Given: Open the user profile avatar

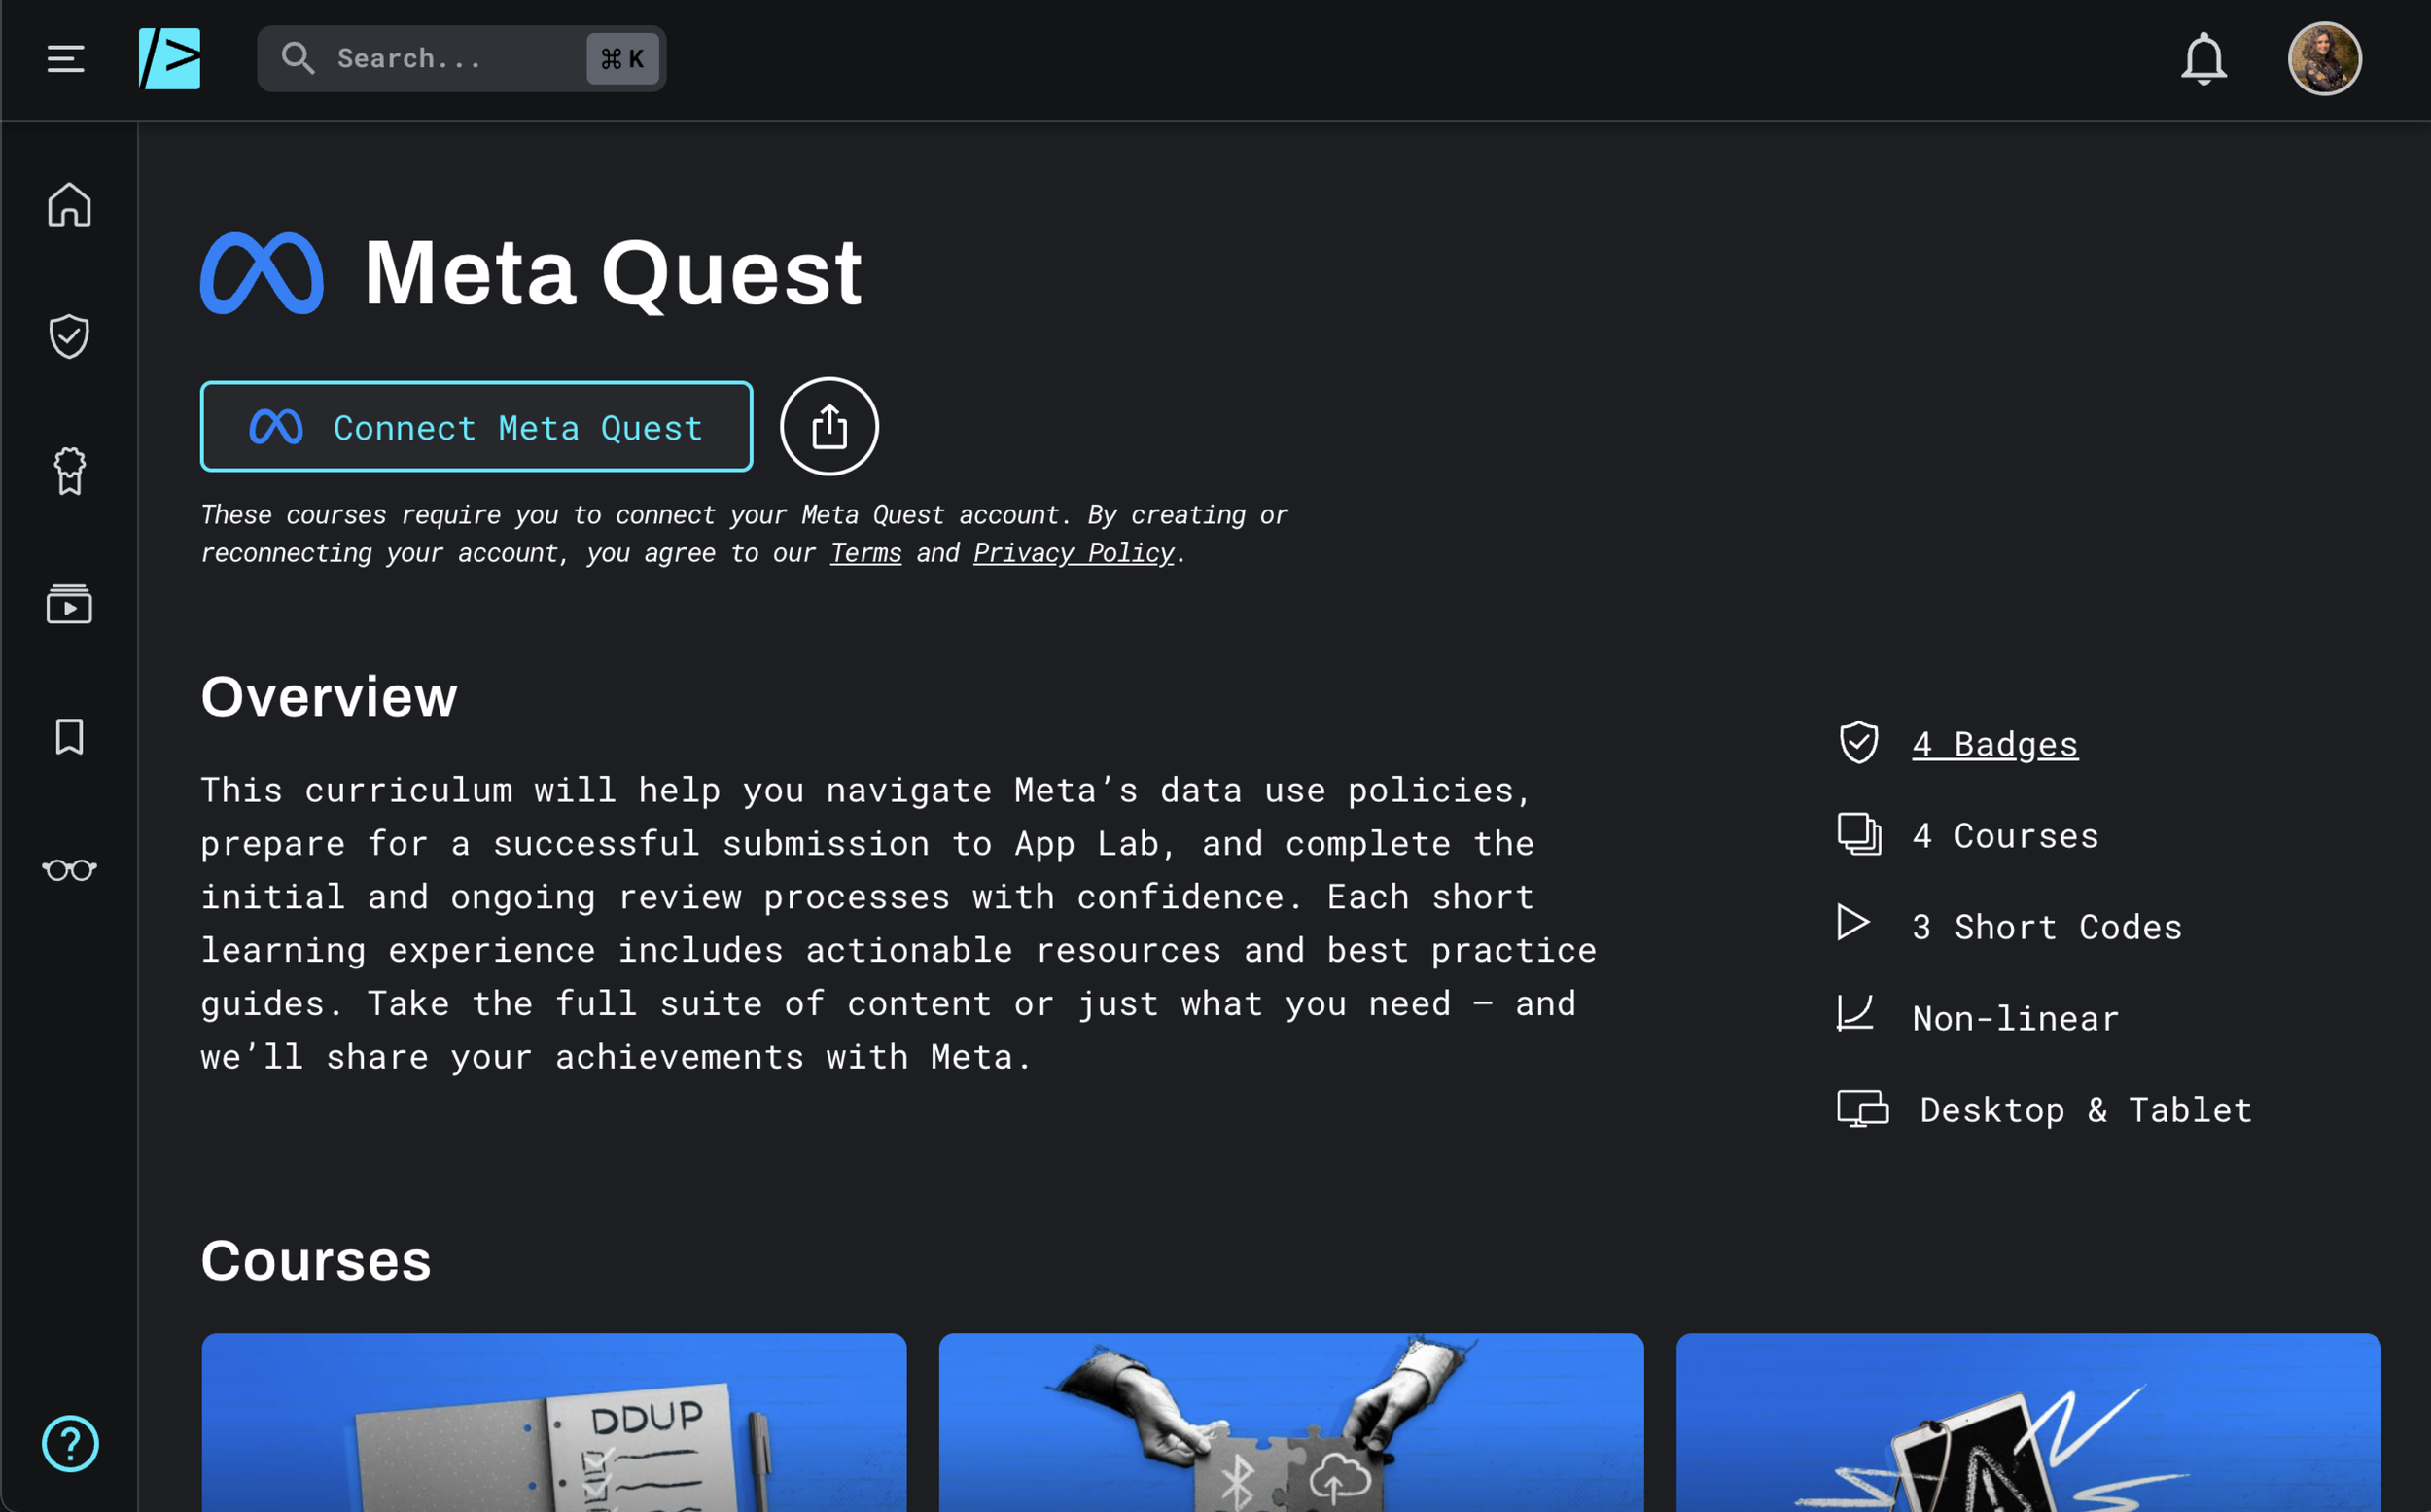Looking at the screenshot, I should [x=2324, y=59].
